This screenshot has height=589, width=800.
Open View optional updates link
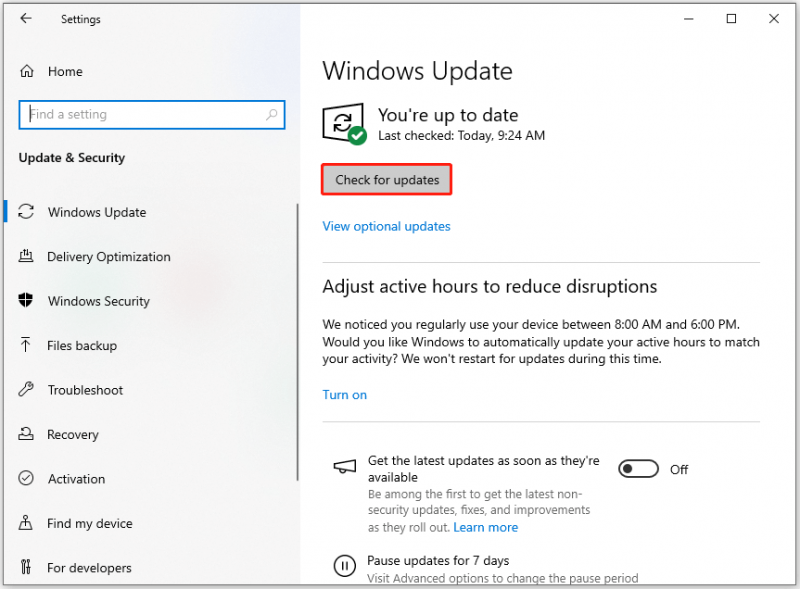pos(386,226)
